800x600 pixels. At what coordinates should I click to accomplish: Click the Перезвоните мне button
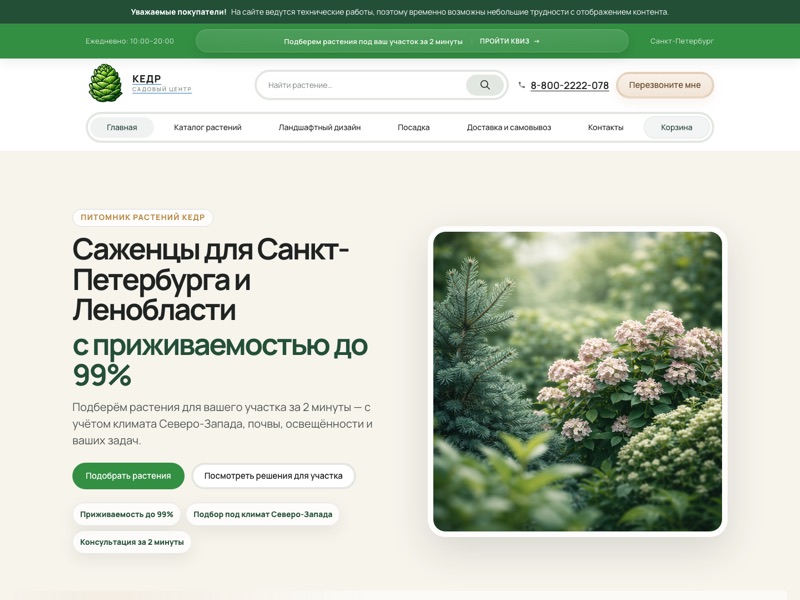pos(664,85)
